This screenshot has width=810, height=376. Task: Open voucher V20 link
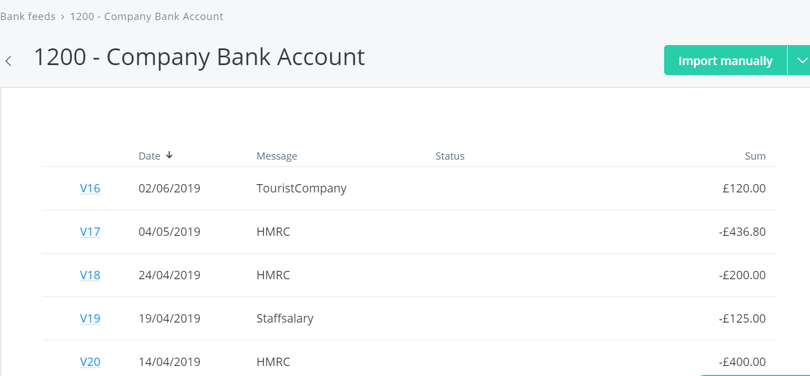tap(90, 362)
